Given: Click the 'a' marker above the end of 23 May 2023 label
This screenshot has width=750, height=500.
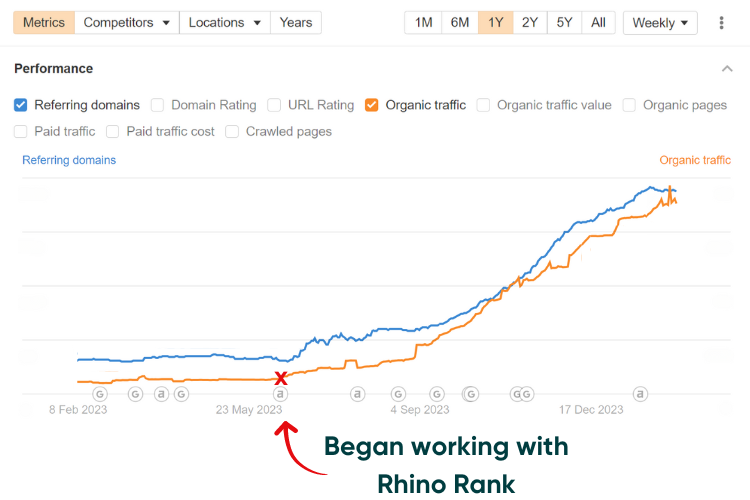Looking at the screenshot, I should (x=280, y=394).
